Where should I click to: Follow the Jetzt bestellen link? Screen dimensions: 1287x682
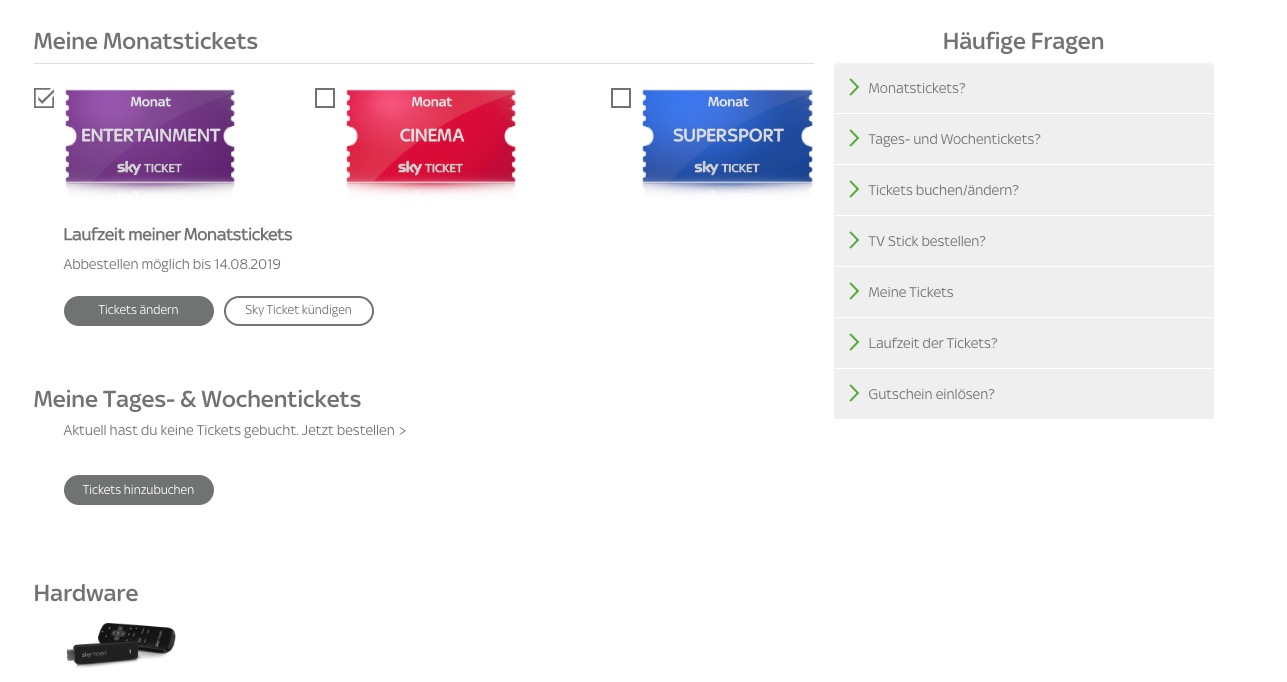355,431
